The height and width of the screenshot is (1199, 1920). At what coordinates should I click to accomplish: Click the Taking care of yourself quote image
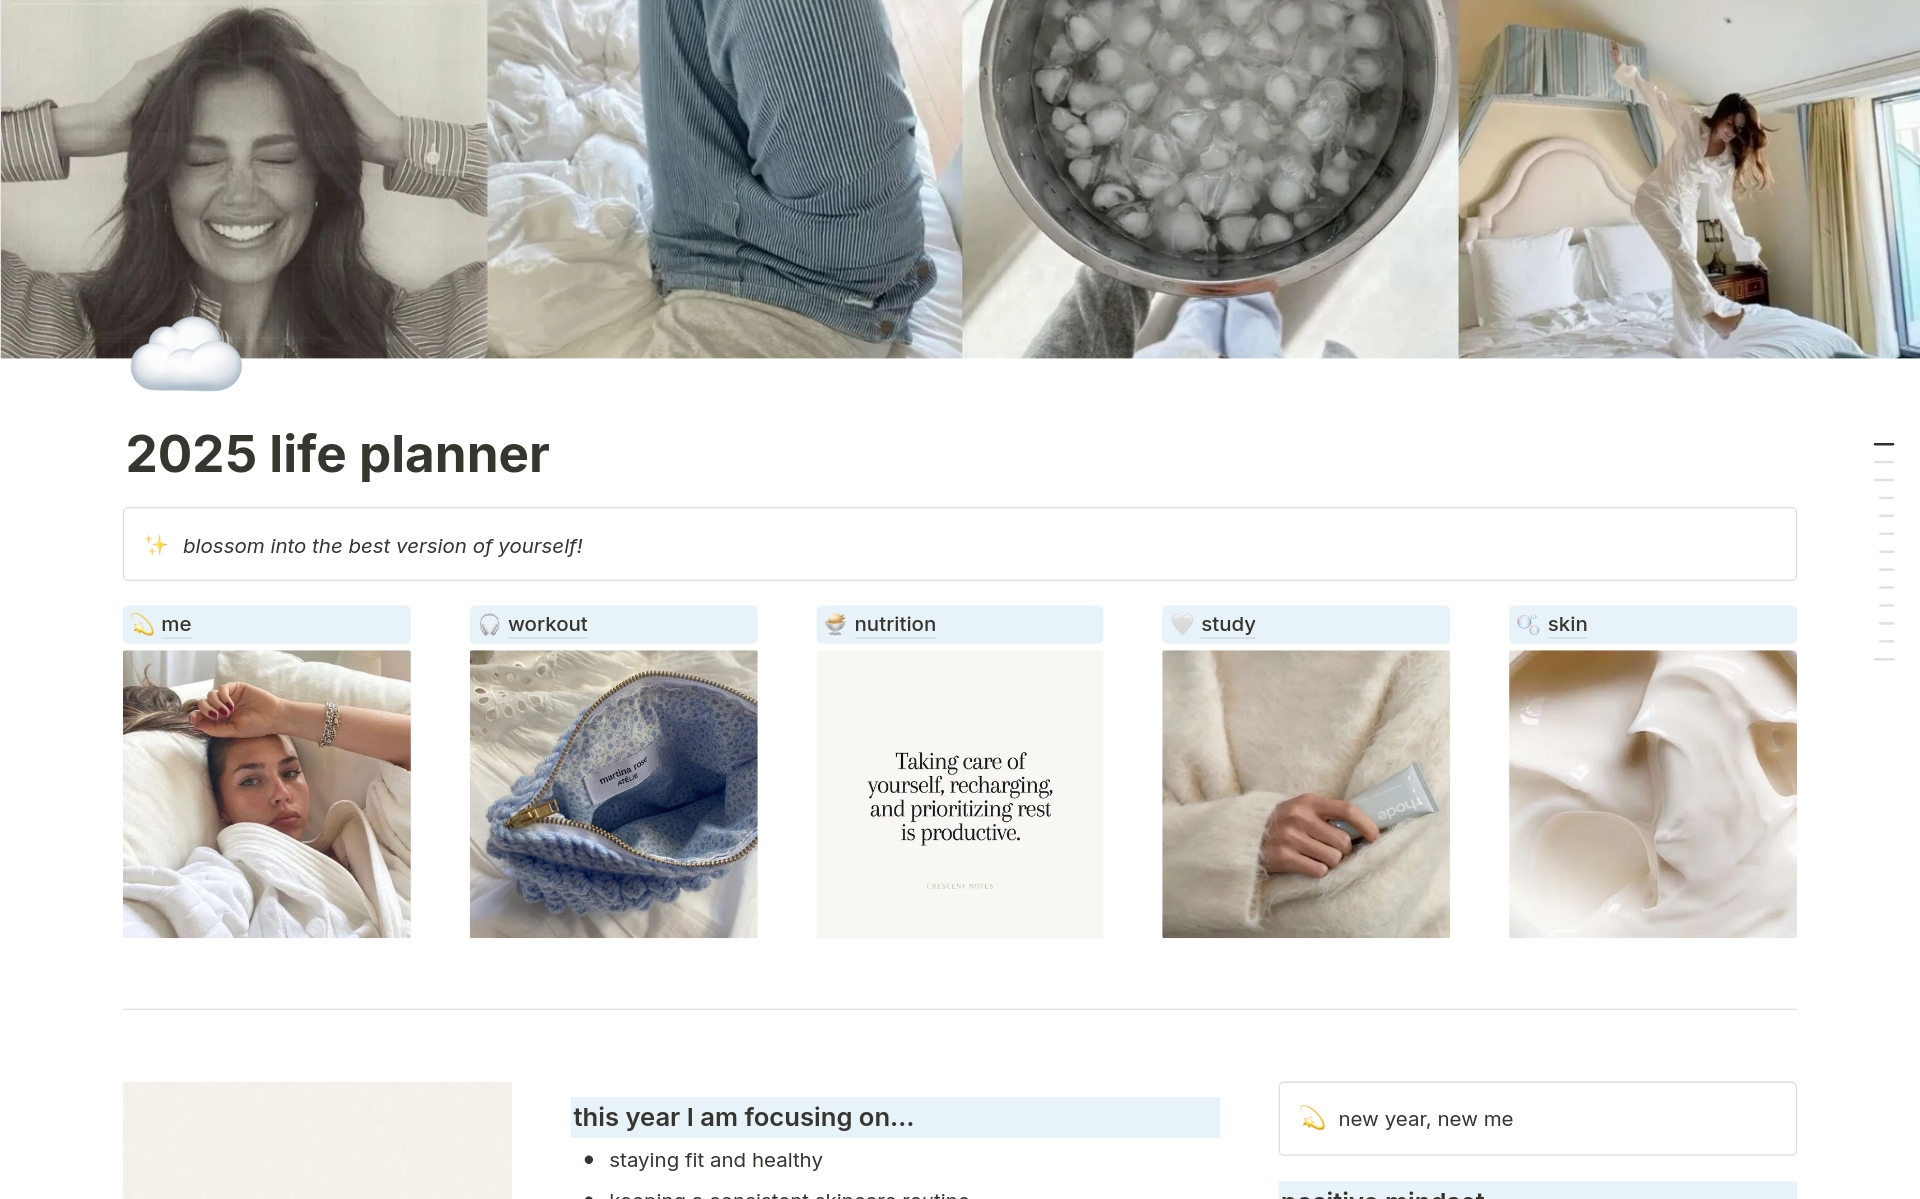point(960,794)
